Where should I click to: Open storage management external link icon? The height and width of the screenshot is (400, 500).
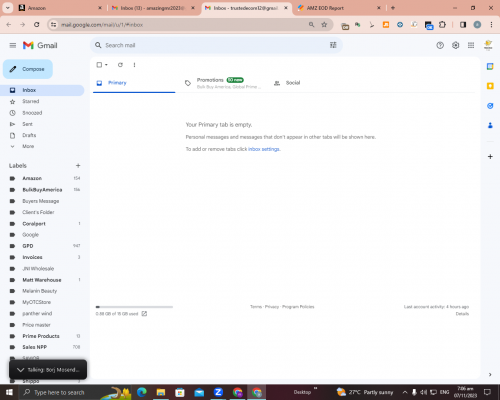click(x=144, y=314)
